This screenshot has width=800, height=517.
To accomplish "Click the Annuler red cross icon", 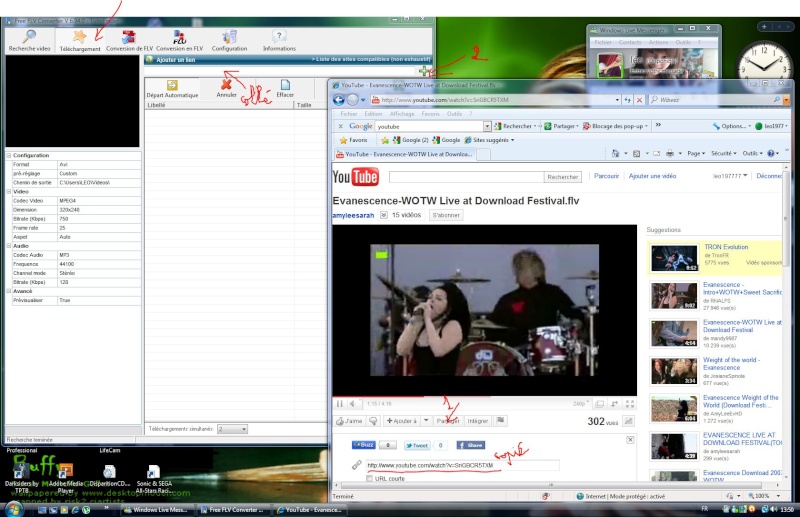I will pos(226,84).
